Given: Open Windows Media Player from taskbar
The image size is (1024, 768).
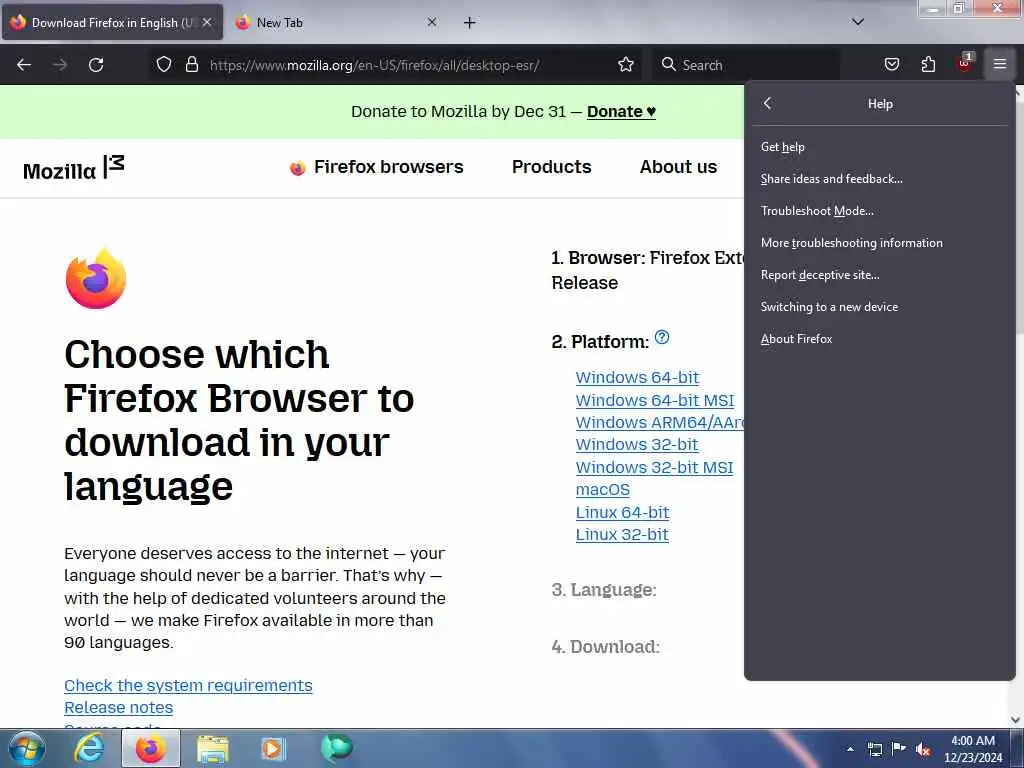Looking at the screenshot, I should tap(273, 749).
